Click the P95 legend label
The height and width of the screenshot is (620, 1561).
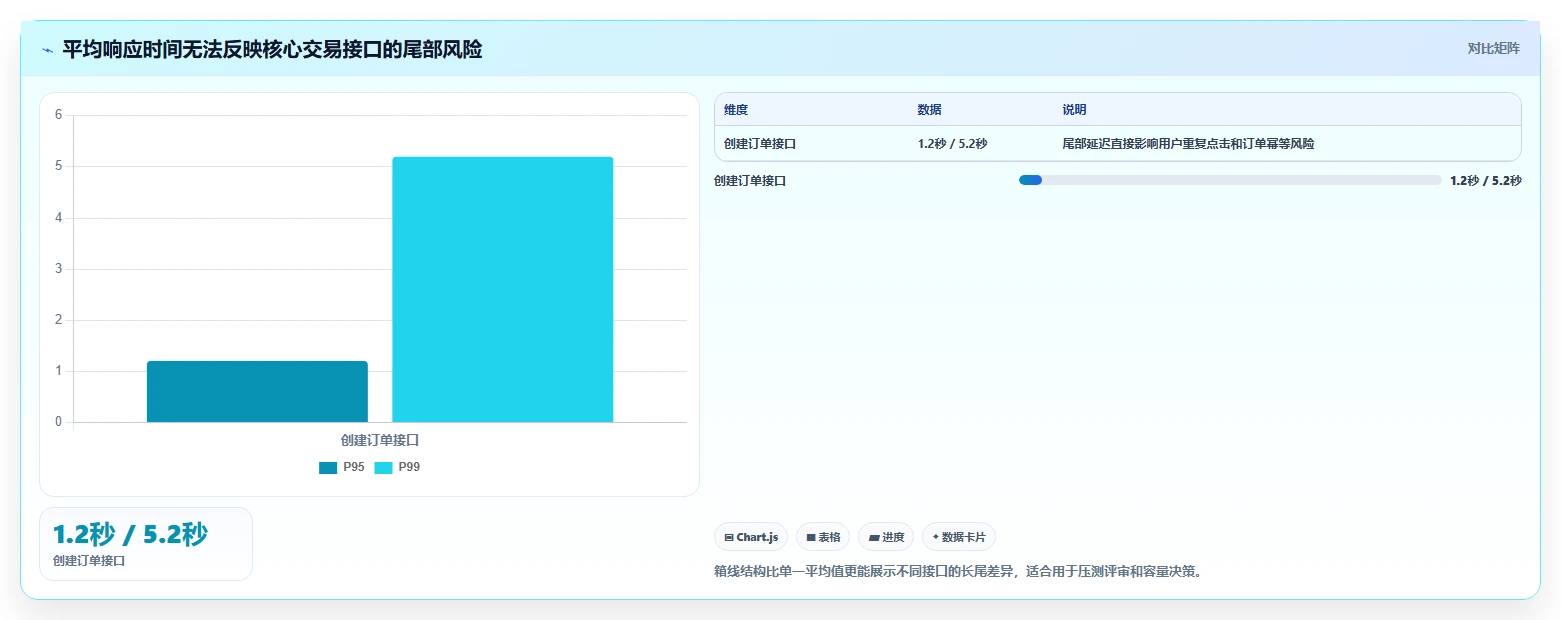click(354, 467)
